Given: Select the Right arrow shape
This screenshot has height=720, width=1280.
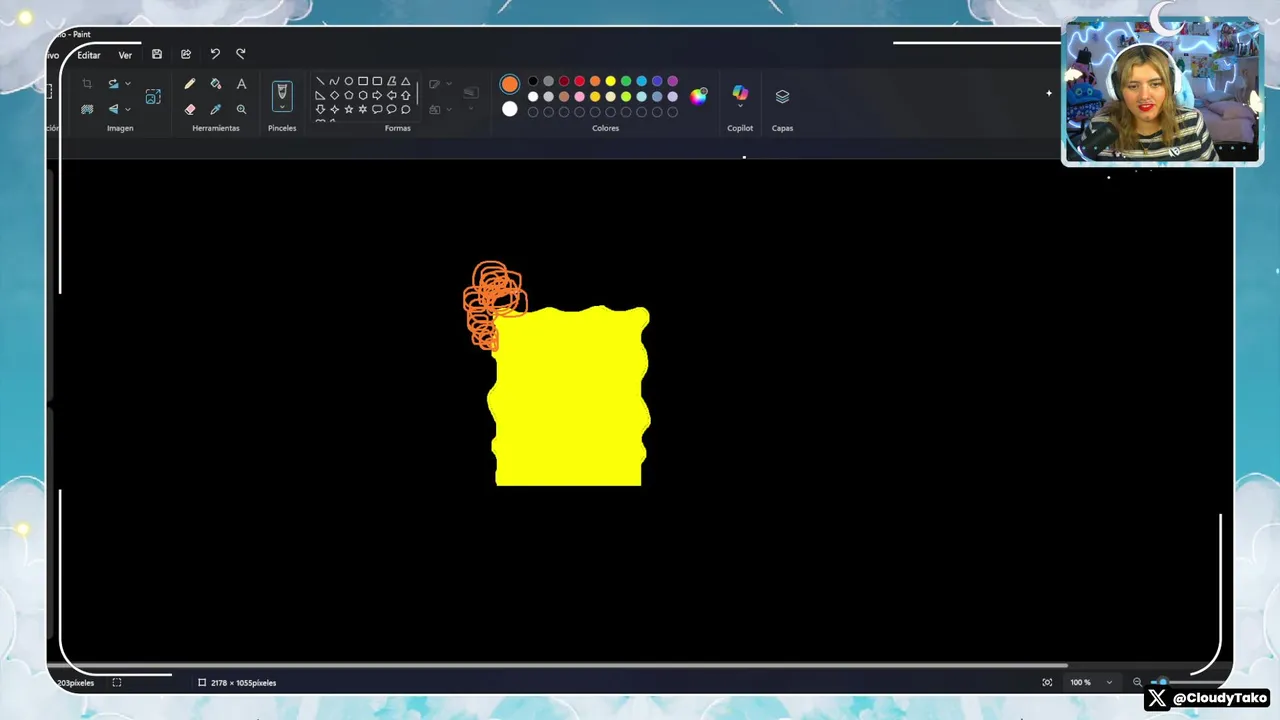Looking at the screenshot, I should click(377, 95).
